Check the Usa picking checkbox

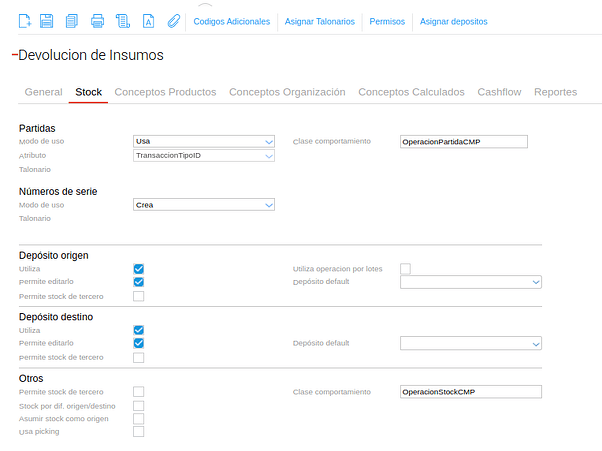point(139,432)
